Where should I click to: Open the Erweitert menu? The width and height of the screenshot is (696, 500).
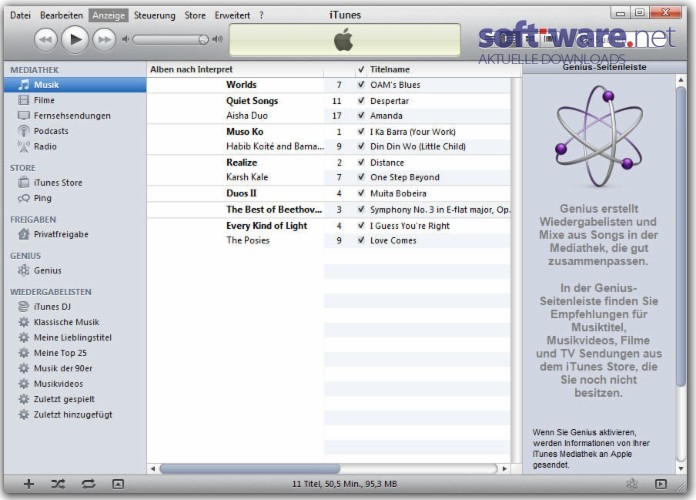(x=232, y=15)
